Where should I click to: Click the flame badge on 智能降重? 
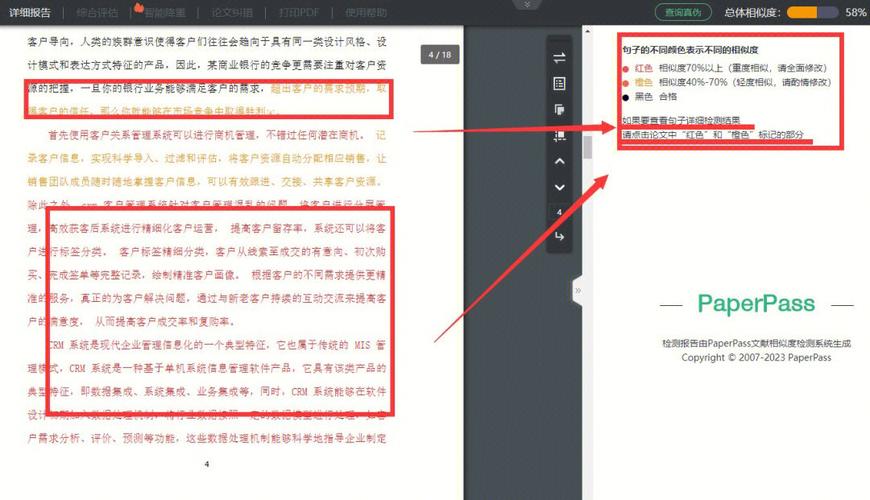(139, 7)
